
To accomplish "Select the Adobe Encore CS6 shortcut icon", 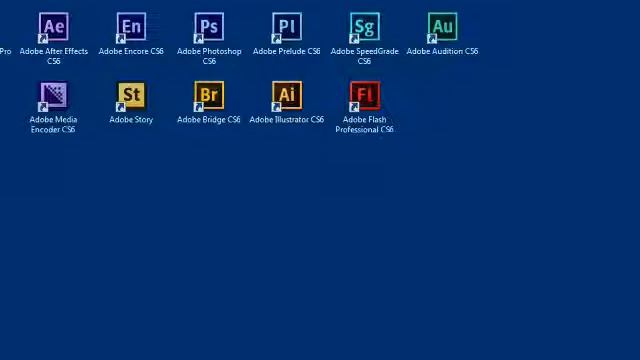I will tap(131, 27).
